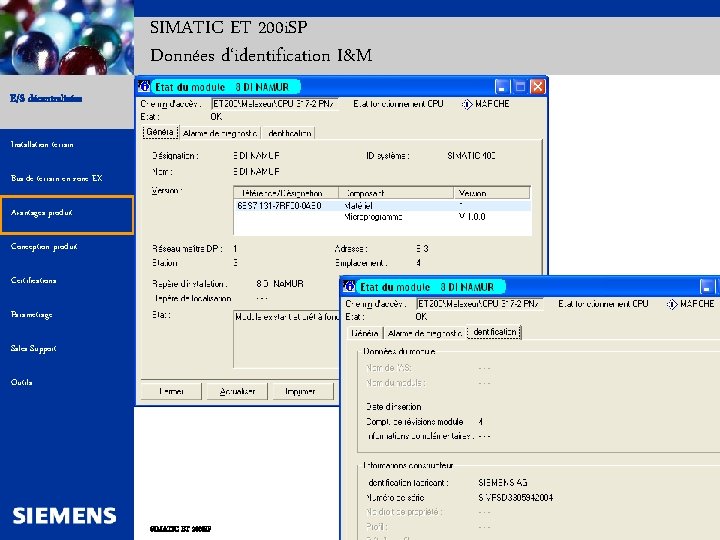This screenshot has width=720, height=540.
Task: Select Alarme de diagnostic tab in back window
Action: click(219, 133)
